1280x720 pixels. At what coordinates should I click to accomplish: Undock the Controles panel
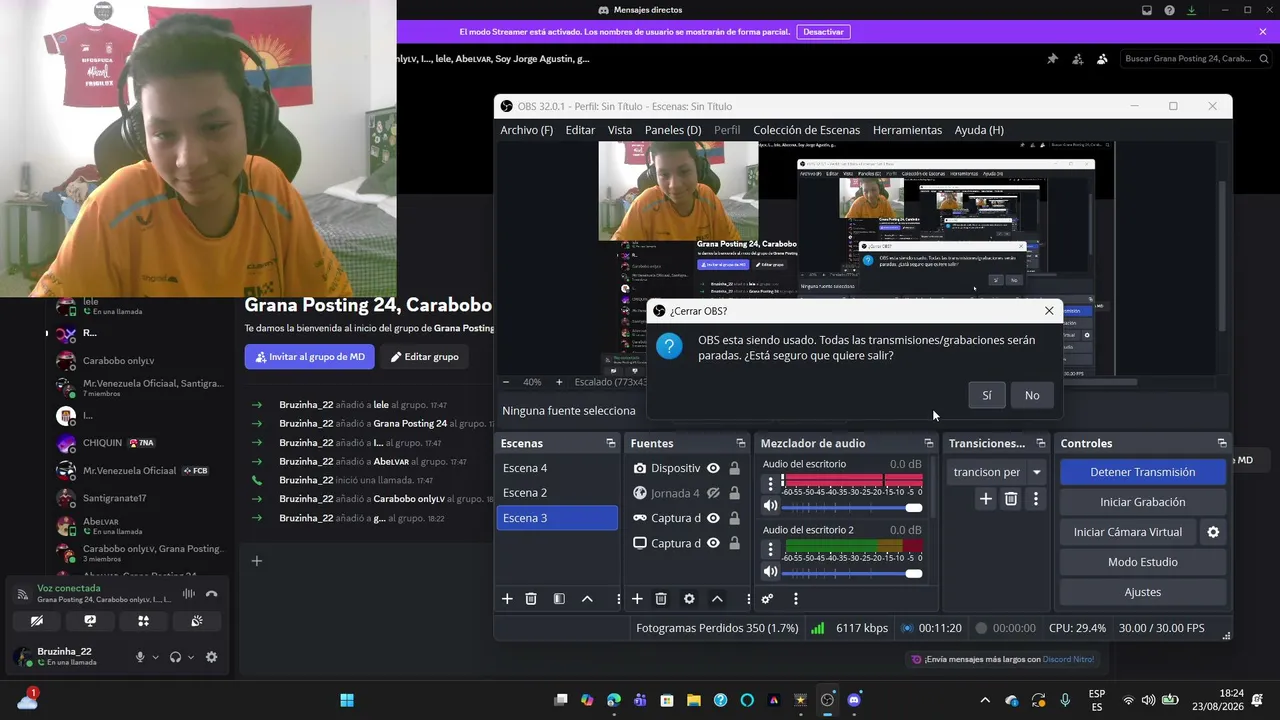tap(1222, 443)
